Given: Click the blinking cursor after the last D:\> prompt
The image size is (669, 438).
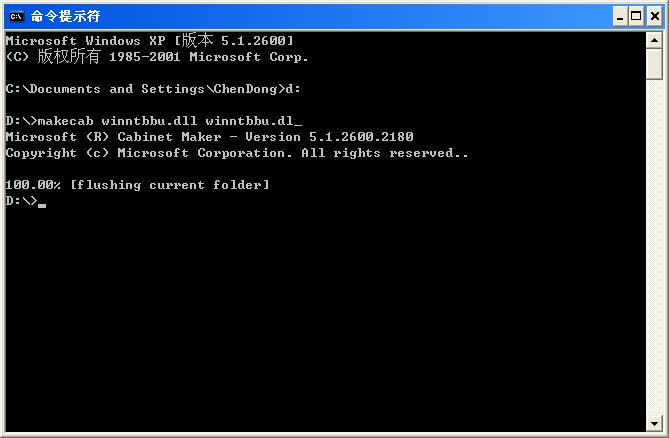Looking at the screenshot, I should tap(42, 206).
